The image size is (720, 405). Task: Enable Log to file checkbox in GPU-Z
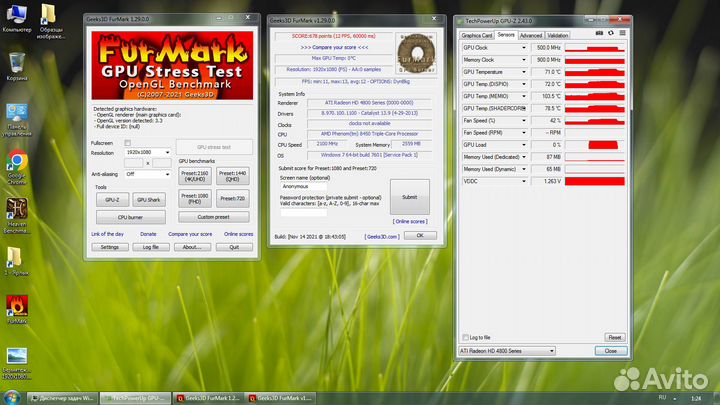[465, 338]
